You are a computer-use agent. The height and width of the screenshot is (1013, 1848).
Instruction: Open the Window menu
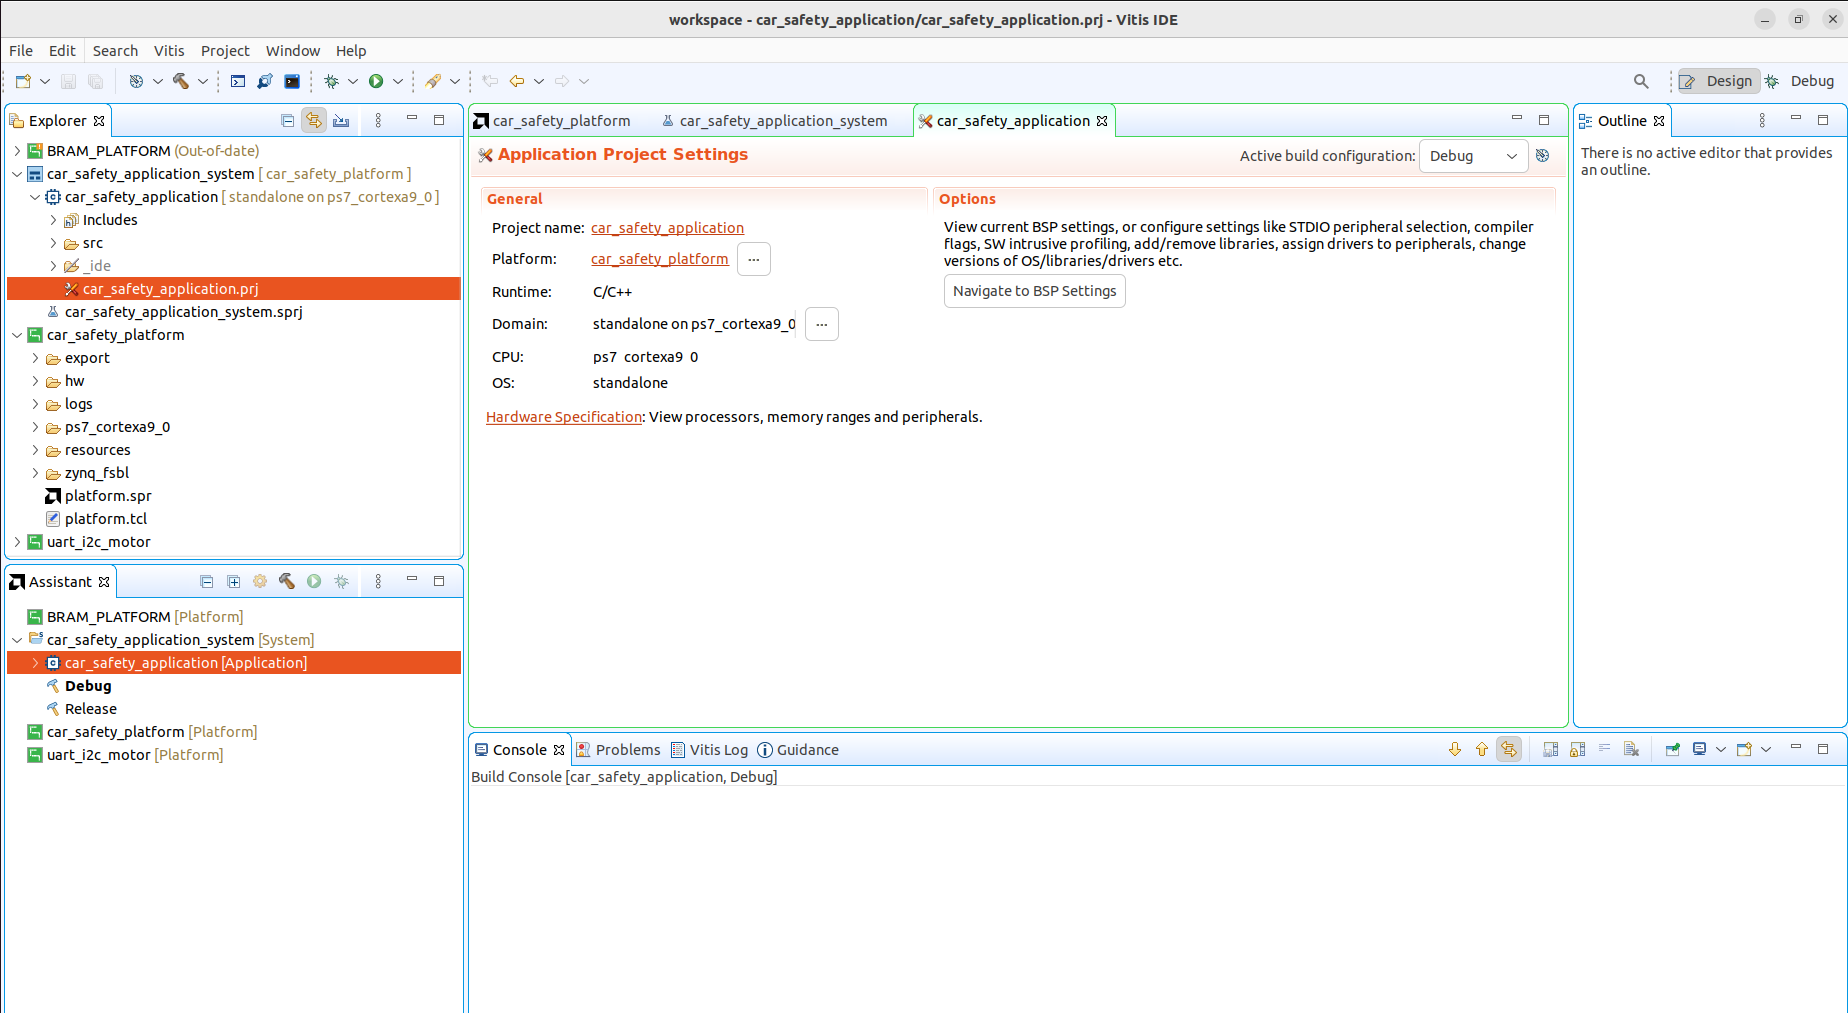tap(293, 51)
